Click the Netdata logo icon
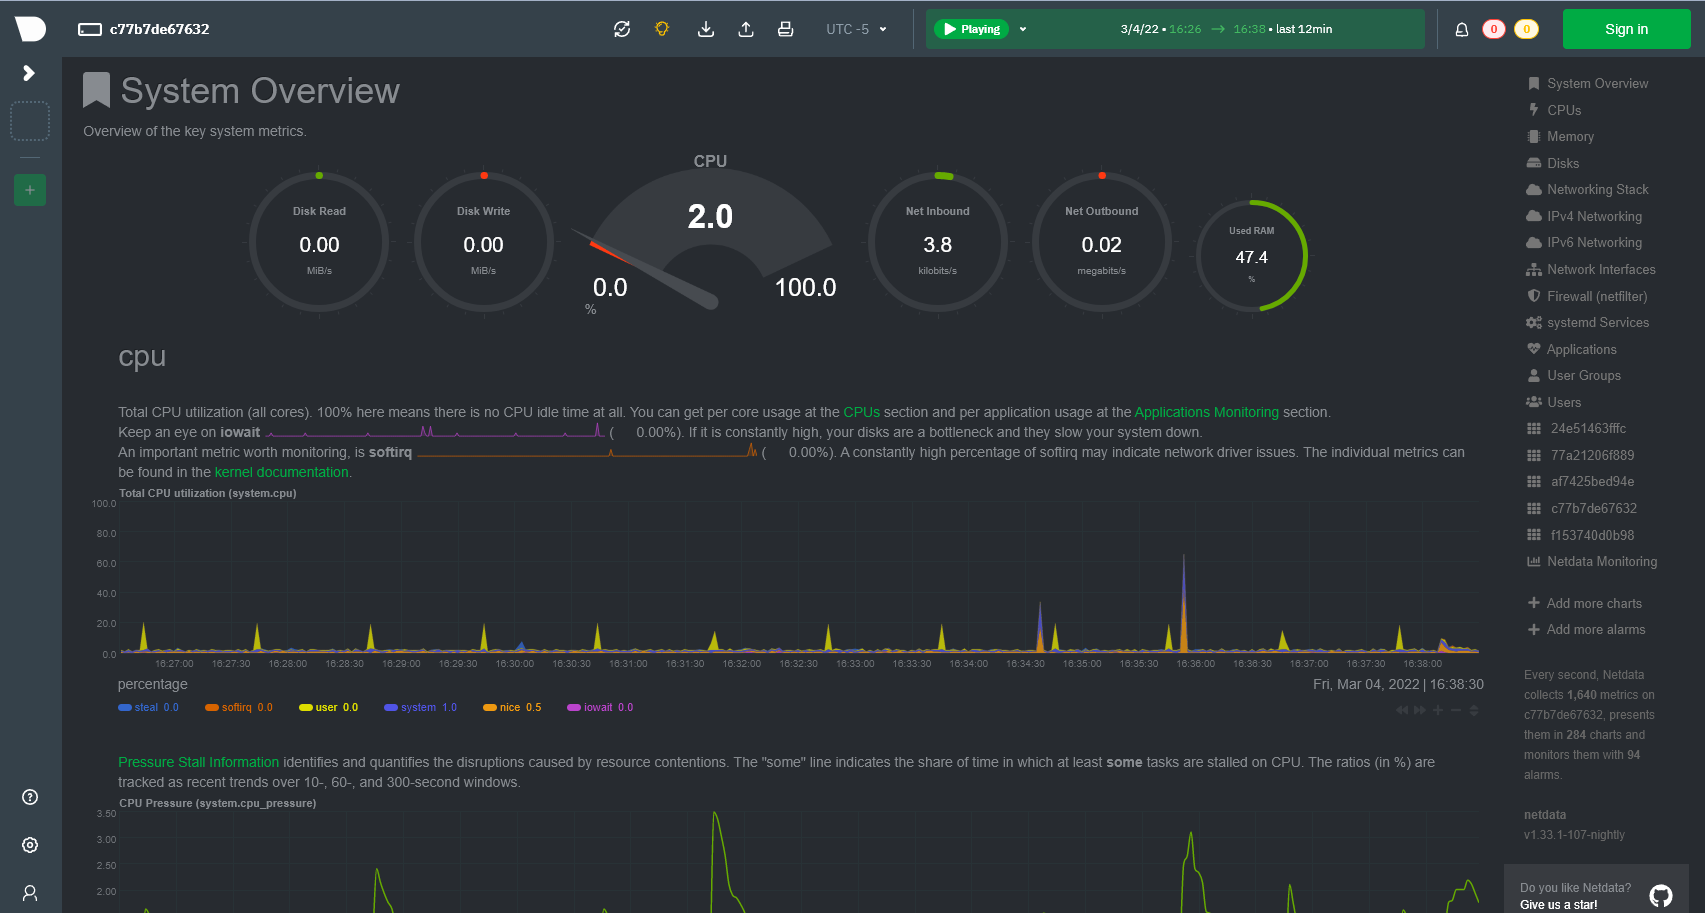The image size is (1705, 913). pos(30,29)
